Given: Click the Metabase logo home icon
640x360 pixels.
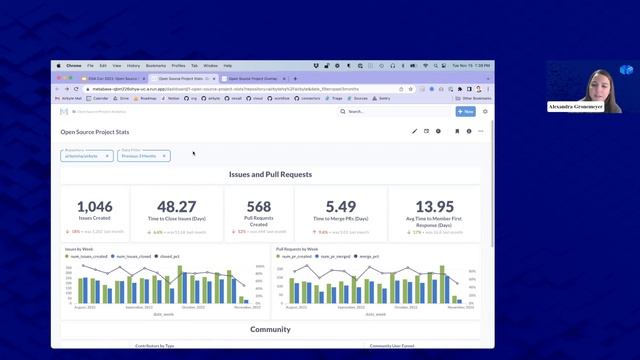Looking at the screenshot, I should [64, 111].
